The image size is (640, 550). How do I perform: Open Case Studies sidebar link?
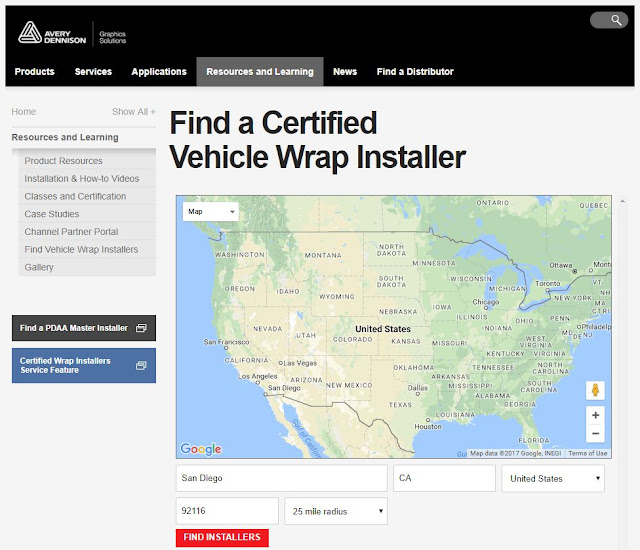tap(52, 214)
